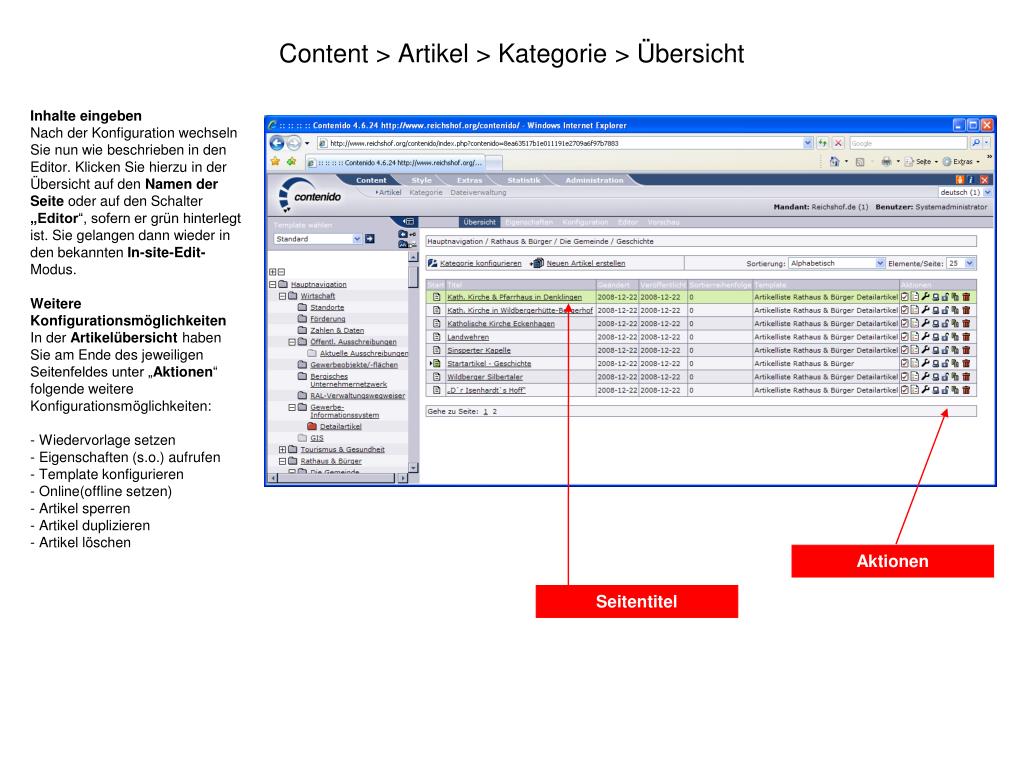Configure template of Kath. Kirche in Wildbergerhütte-Bergerhof

click(925, 310)
